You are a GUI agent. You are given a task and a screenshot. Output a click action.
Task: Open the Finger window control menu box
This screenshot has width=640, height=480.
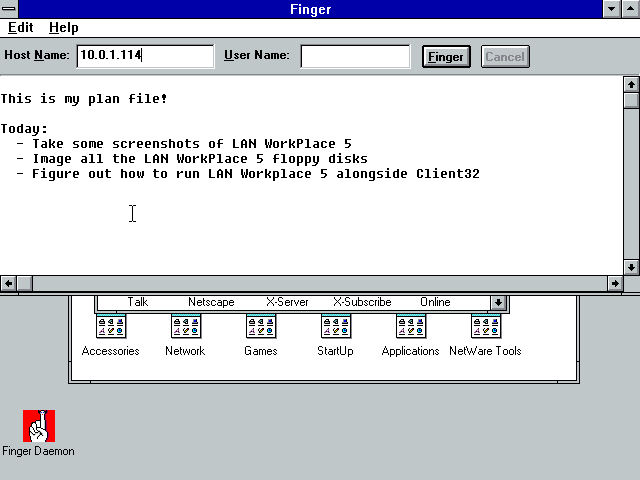pos(9,9)
